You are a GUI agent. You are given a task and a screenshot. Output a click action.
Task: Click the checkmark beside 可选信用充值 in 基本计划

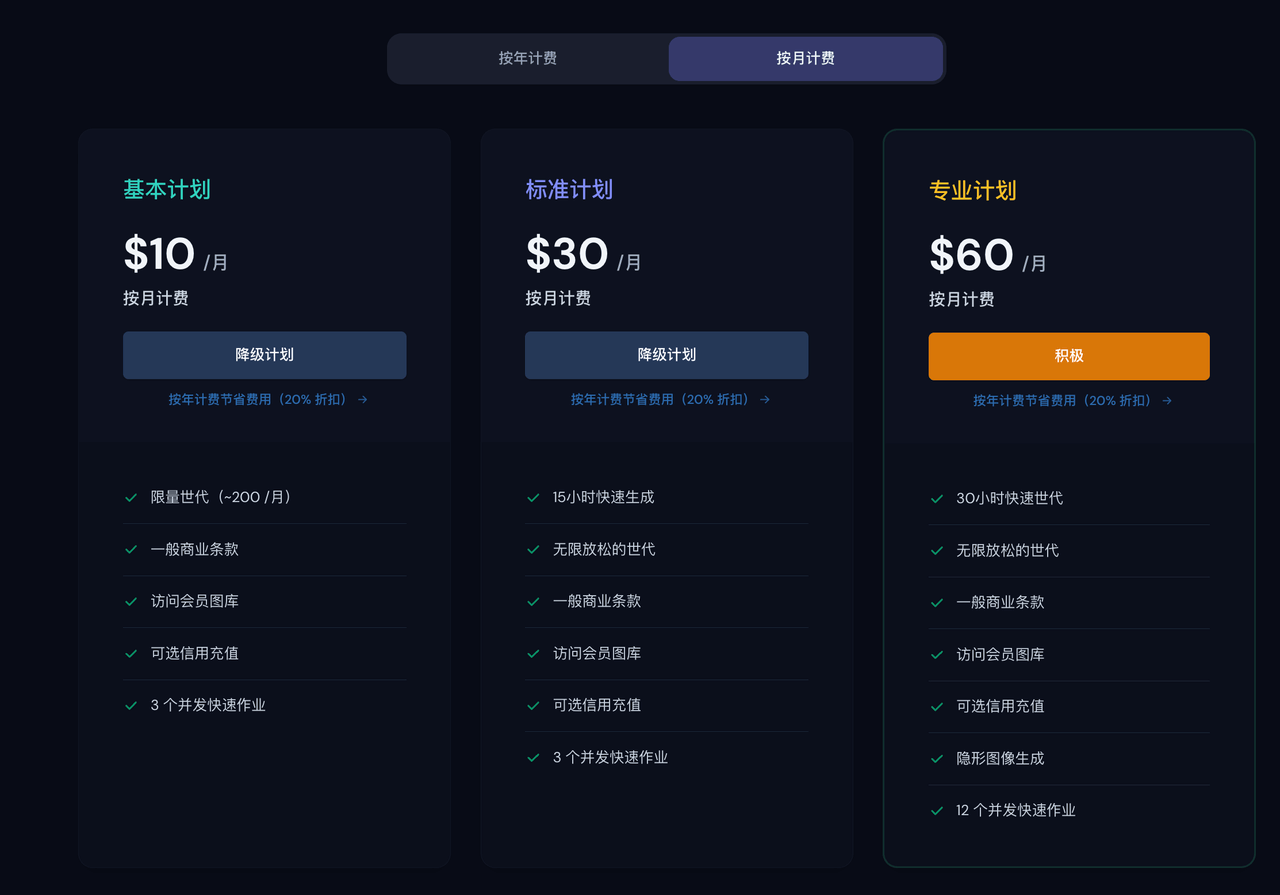(131, 653)
